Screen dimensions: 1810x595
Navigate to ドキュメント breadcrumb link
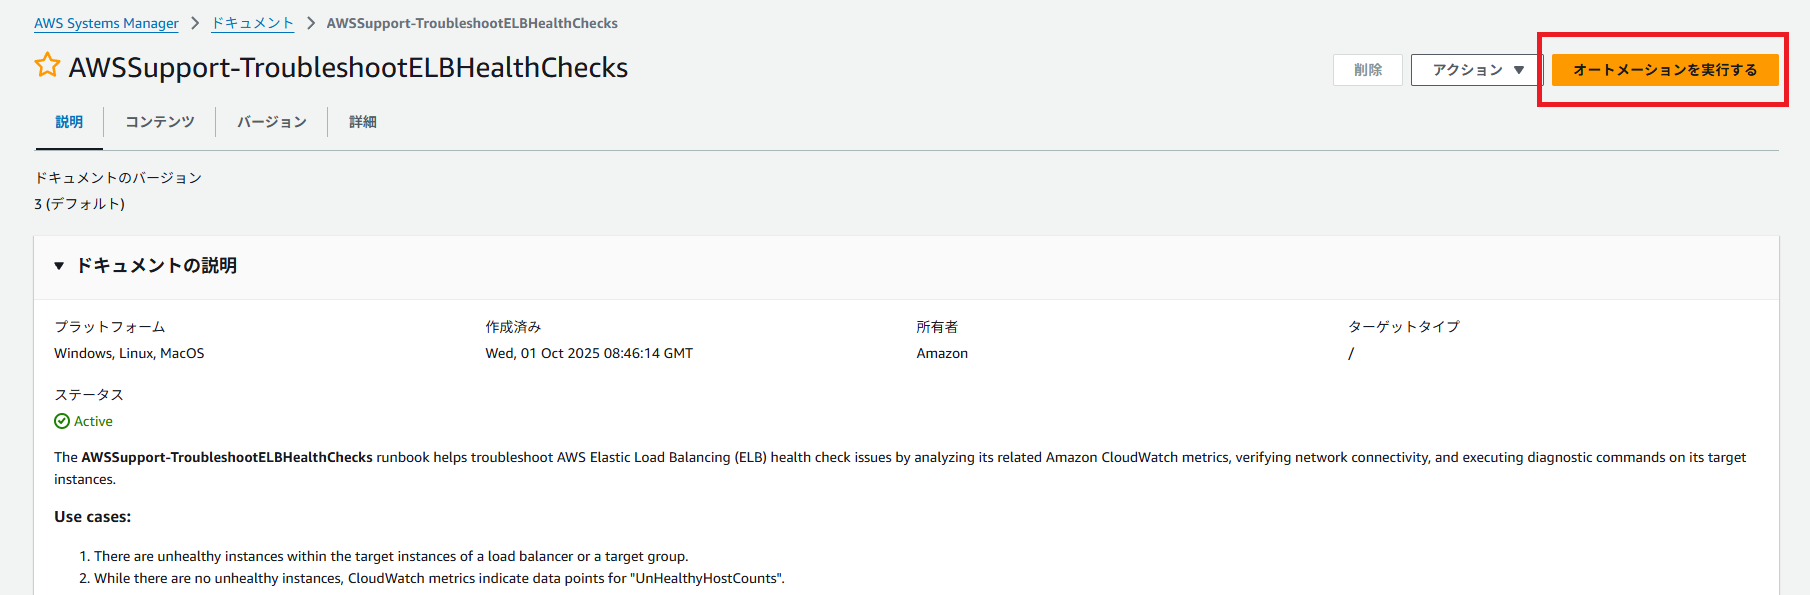tap(252, 23)
